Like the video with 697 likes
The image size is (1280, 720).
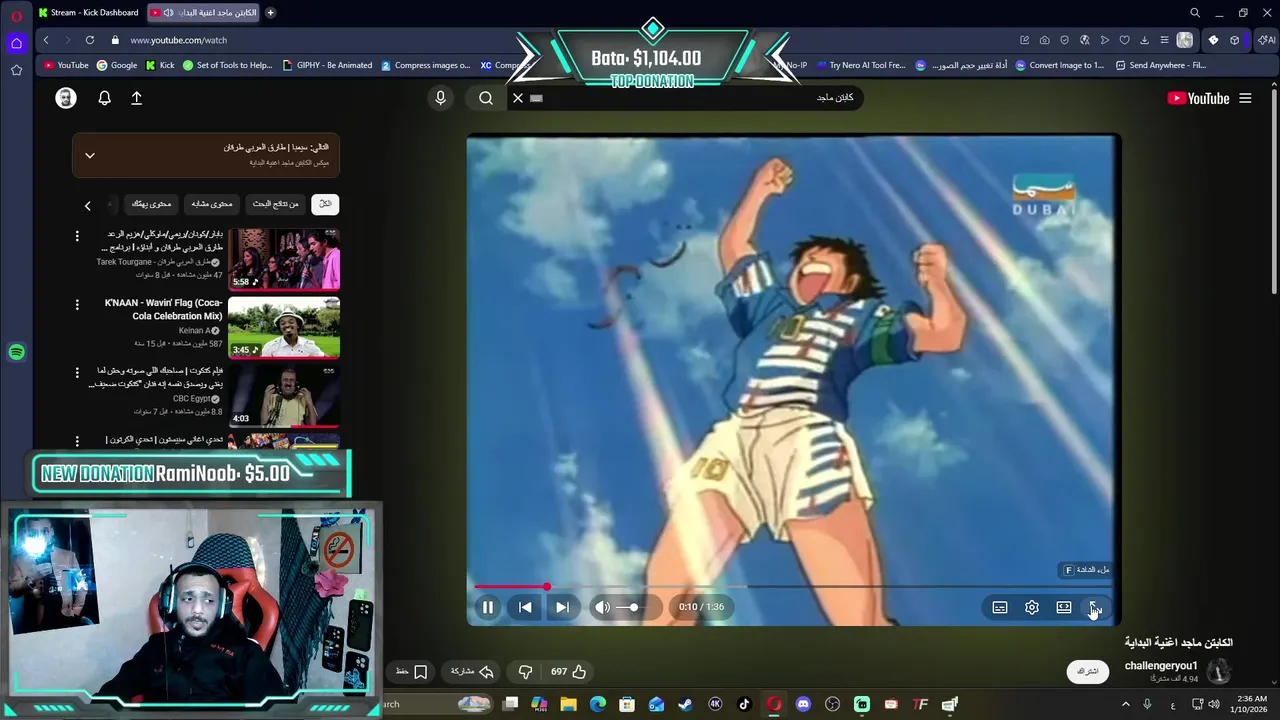click(569, 672)
